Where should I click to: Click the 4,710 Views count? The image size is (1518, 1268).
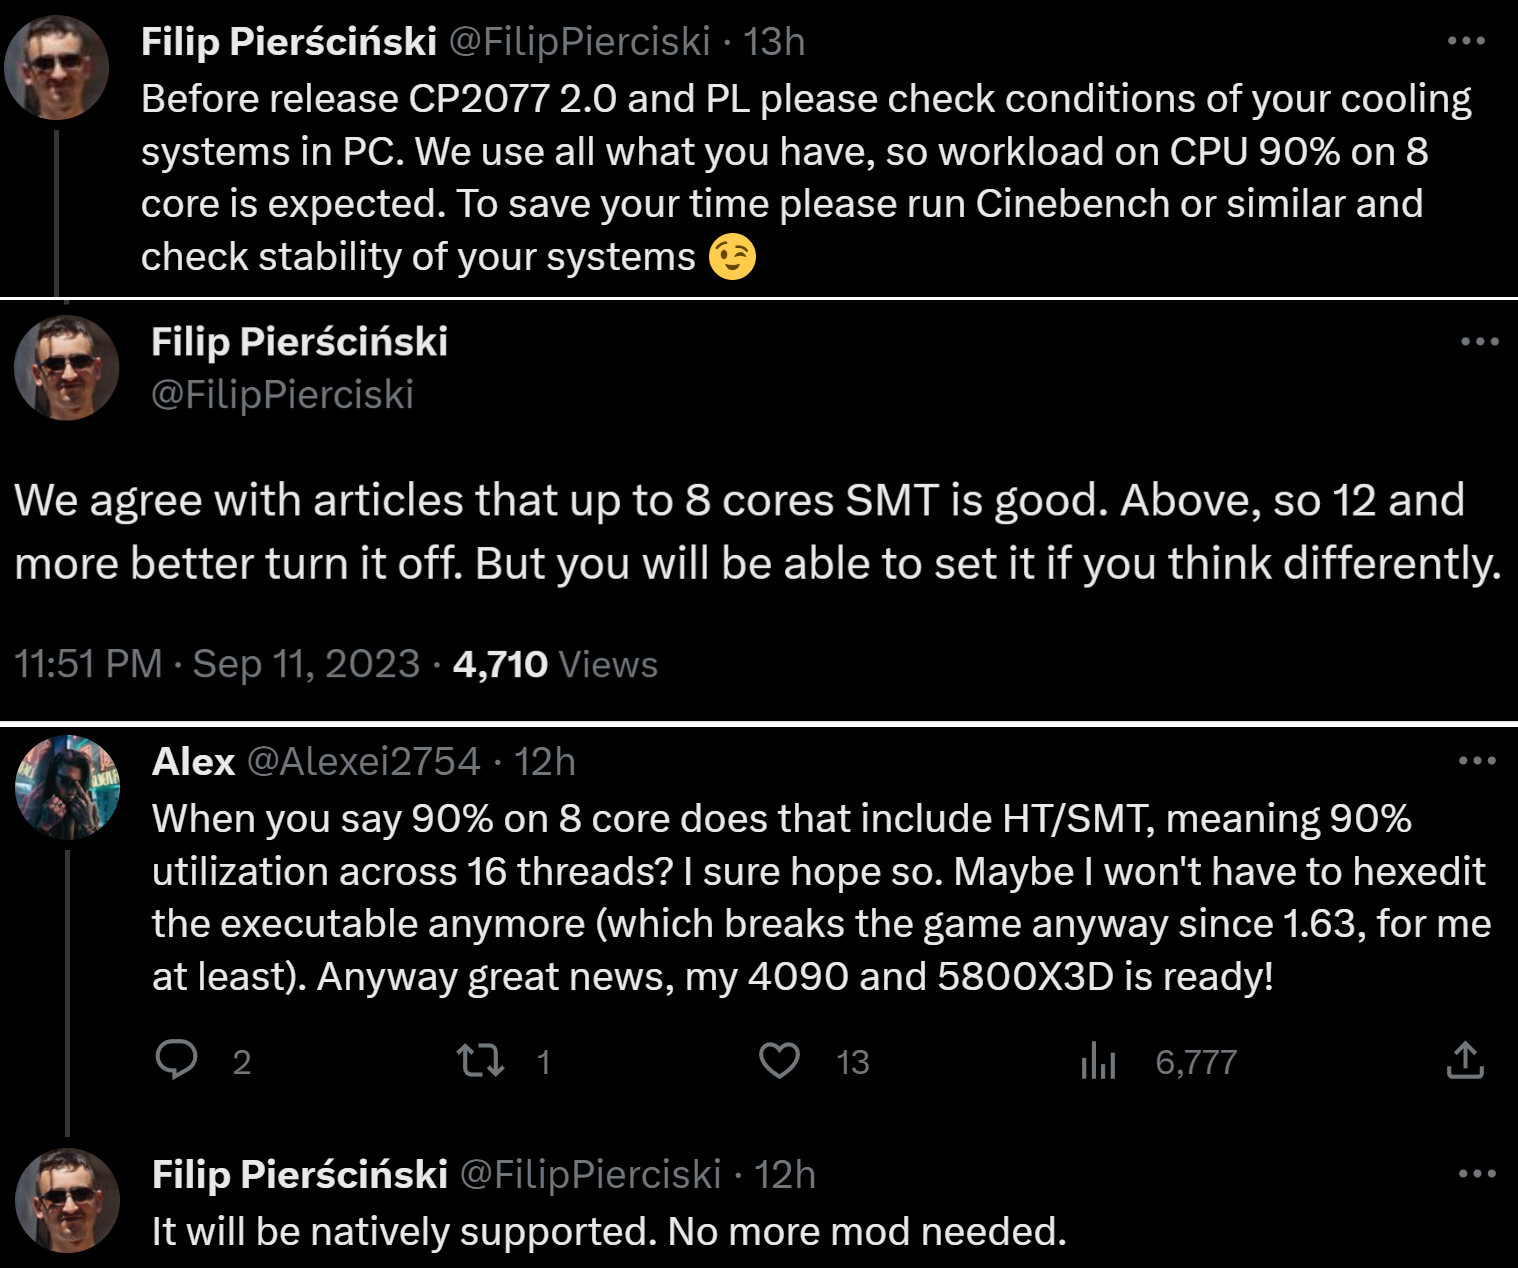coord(555,664)
